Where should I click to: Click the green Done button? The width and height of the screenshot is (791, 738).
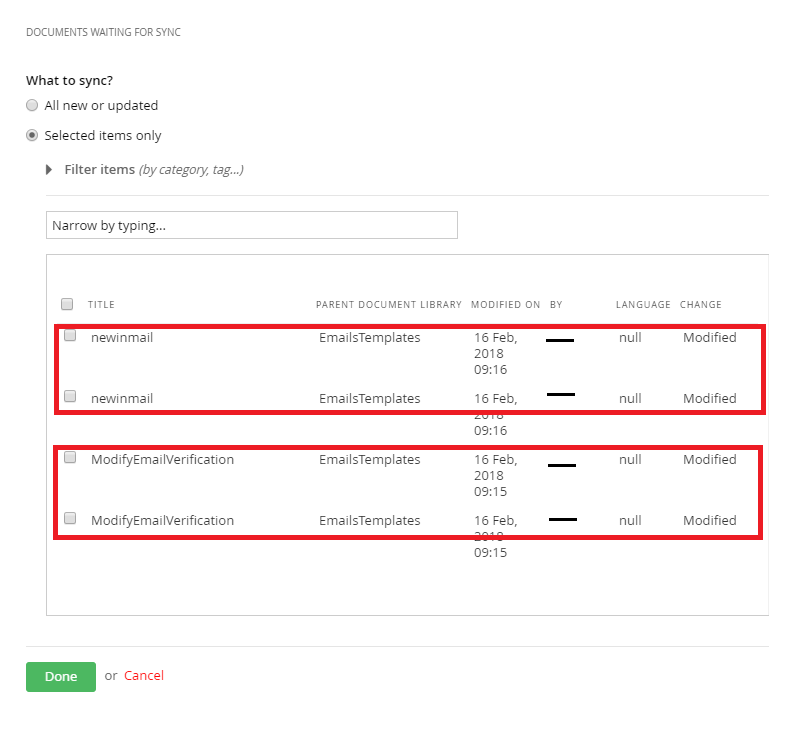61,676
